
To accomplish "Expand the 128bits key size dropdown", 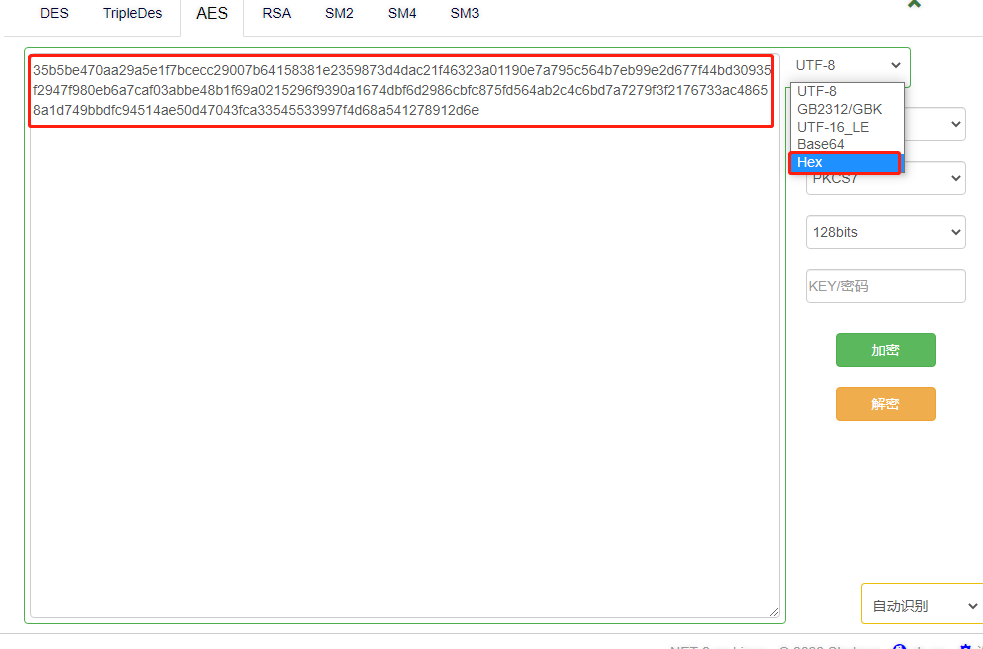I will point(885,232).
